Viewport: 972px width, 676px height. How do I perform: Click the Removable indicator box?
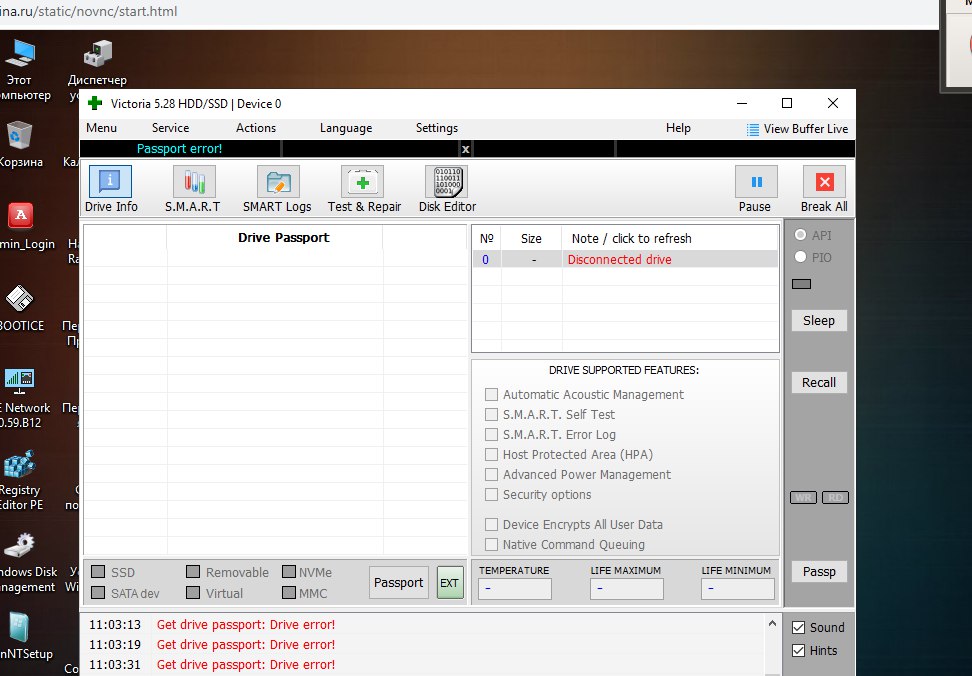coord(193,571)
